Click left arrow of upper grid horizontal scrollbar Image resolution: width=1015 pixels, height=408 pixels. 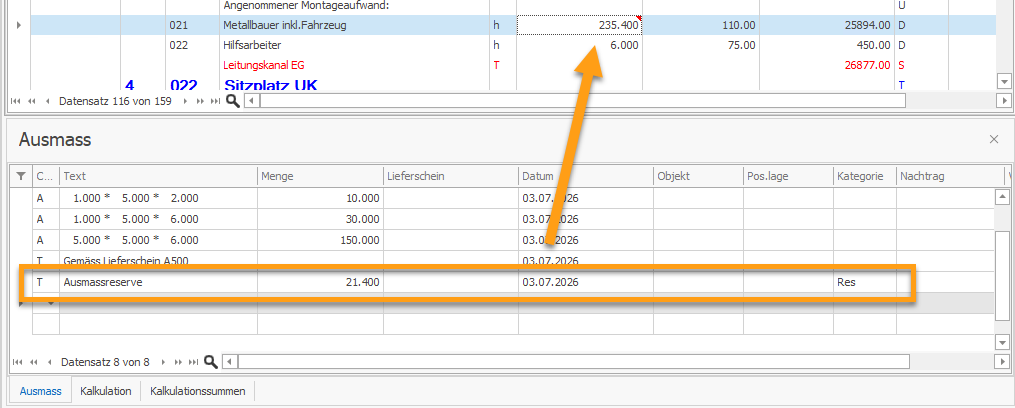click(251, 101)
